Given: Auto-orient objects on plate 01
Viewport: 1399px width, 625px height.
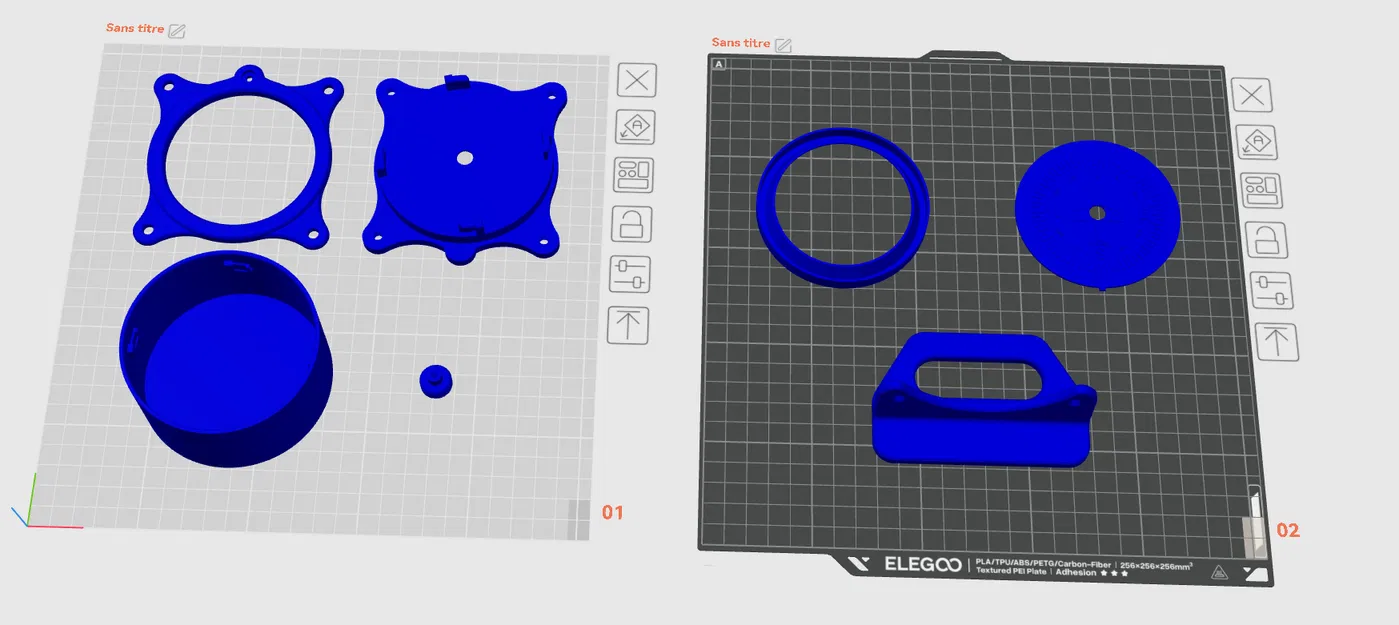Looking at the screenshot, I should coord(635,127).
